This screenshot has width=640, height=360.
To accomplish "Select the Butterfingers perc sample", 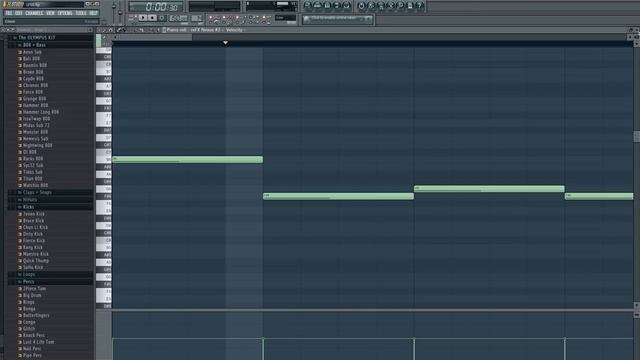I will pyautogui.click(x=36, y=316).
